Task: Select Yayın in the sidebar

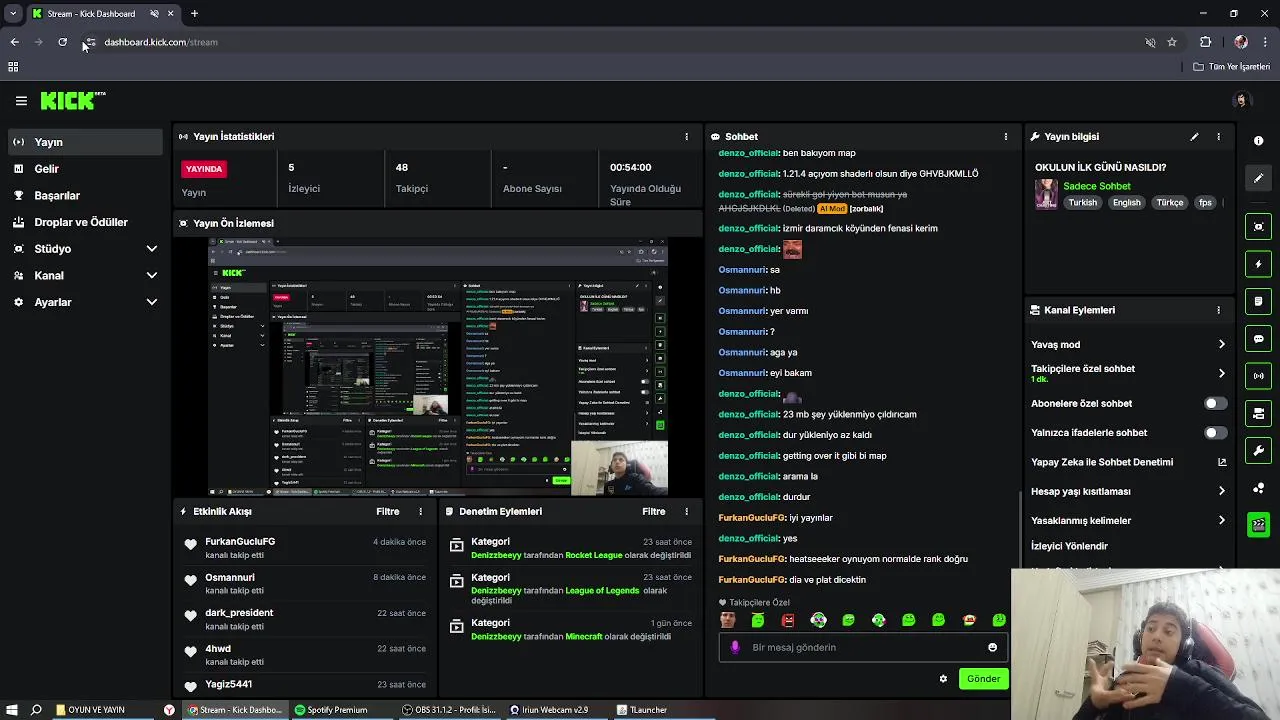Action: 85,142
